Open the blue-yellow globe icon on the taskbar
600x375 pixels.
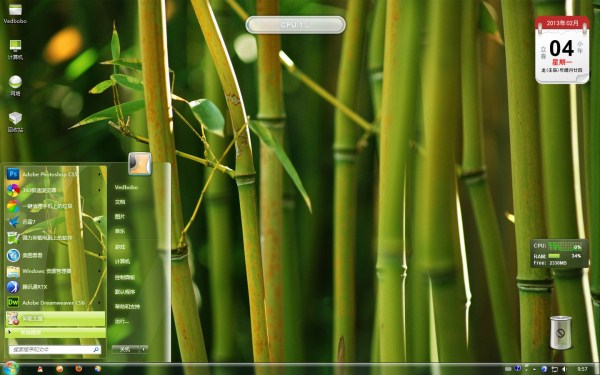[98, 369]
